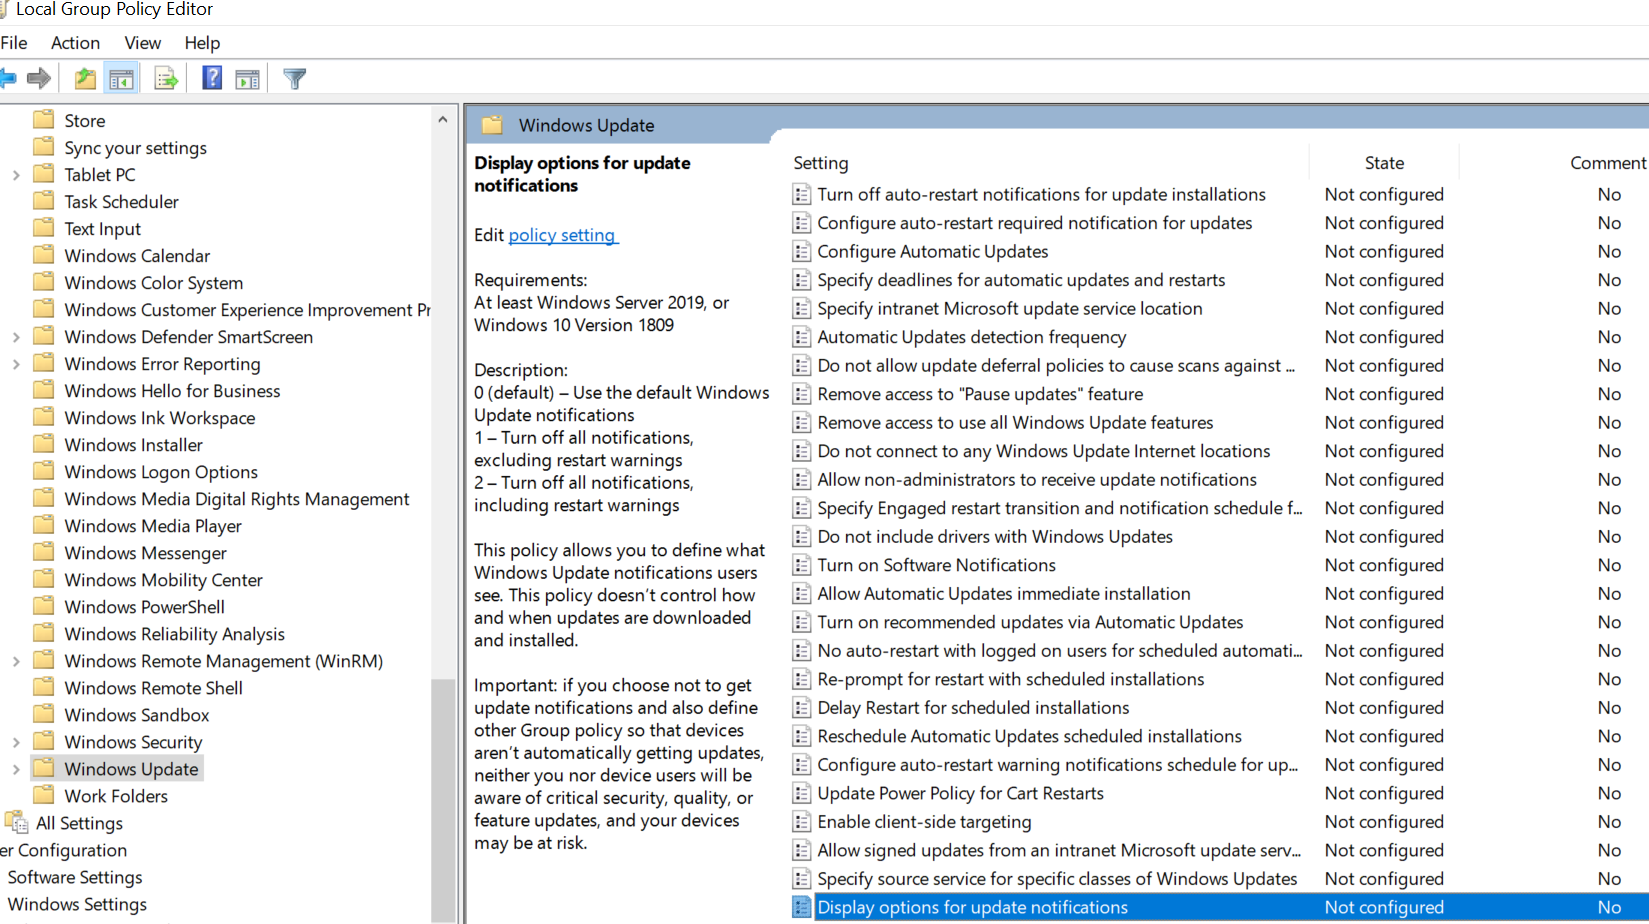Viewport: 1649px width, 924px height.
Task: Open the Help question mark icon
Action: click(212, 78)
